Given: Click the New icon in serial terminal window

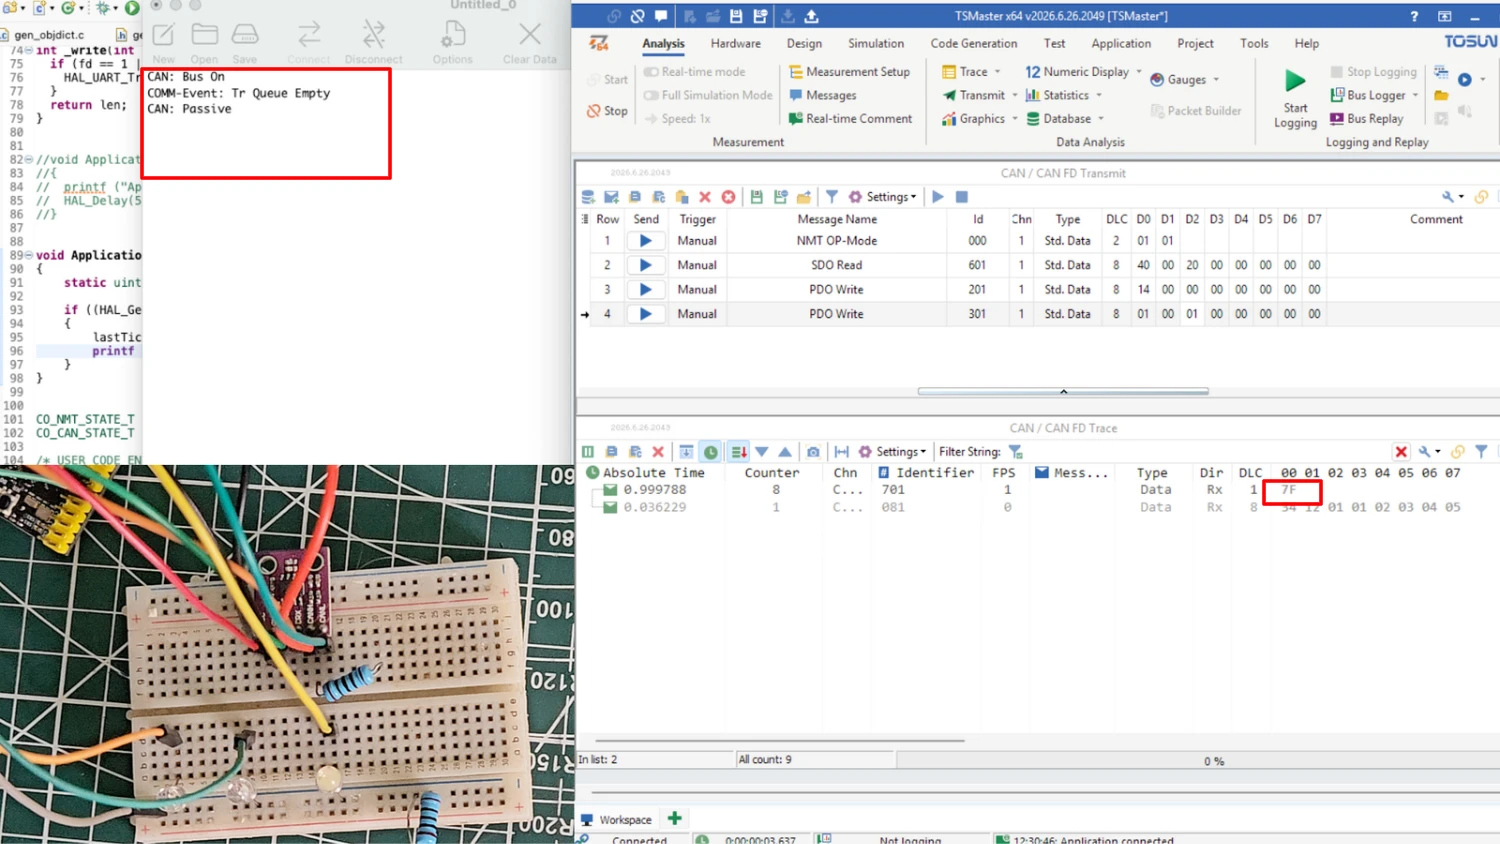Looking at the screenshot, I should pyautogui.click(x=164, y=43).
